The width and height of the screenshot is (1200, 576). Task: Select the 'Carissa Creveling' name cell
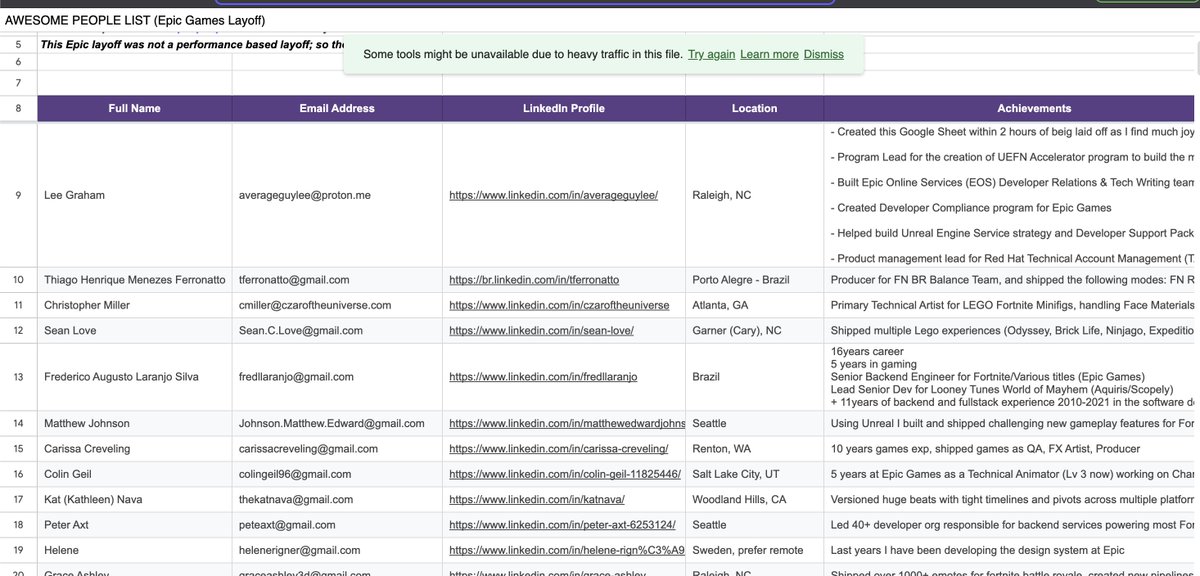134,449
